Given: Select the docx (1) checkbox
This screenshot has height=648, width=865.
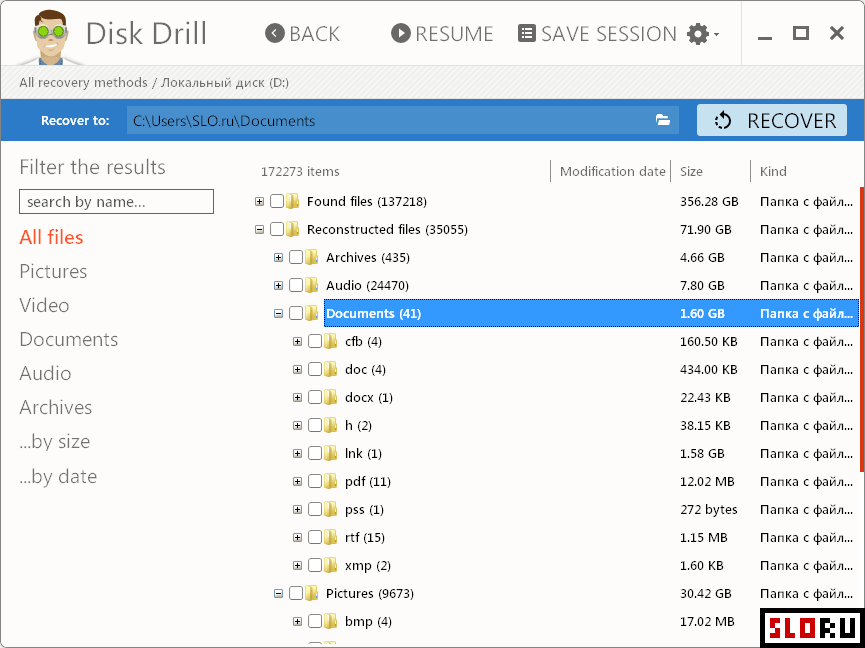Looking at the screenshot, I should pos(315,398).
